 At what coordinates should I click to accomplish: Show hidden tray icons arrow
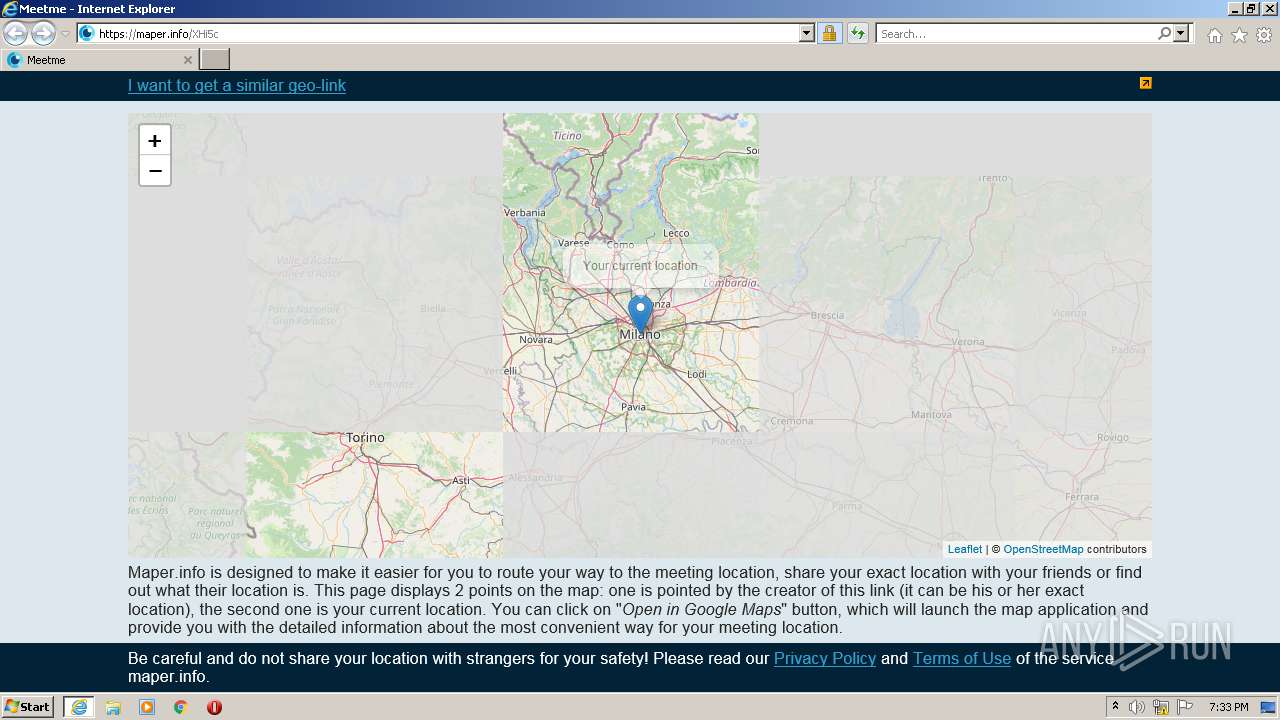point(1115,707)
